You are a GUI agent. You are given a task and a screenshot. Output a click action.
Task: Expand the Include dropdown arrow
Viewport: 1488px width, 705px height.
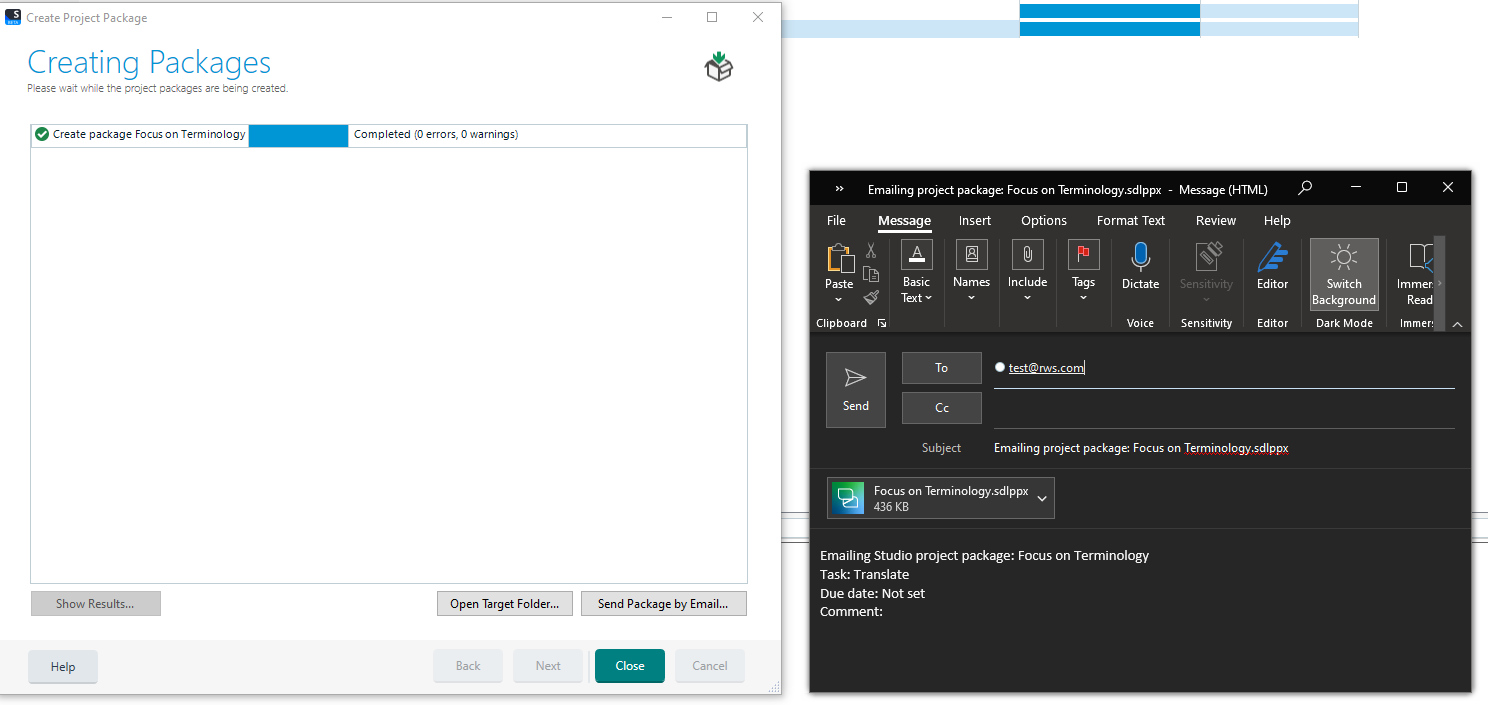pyautogui.click(x=1027, y=298)
